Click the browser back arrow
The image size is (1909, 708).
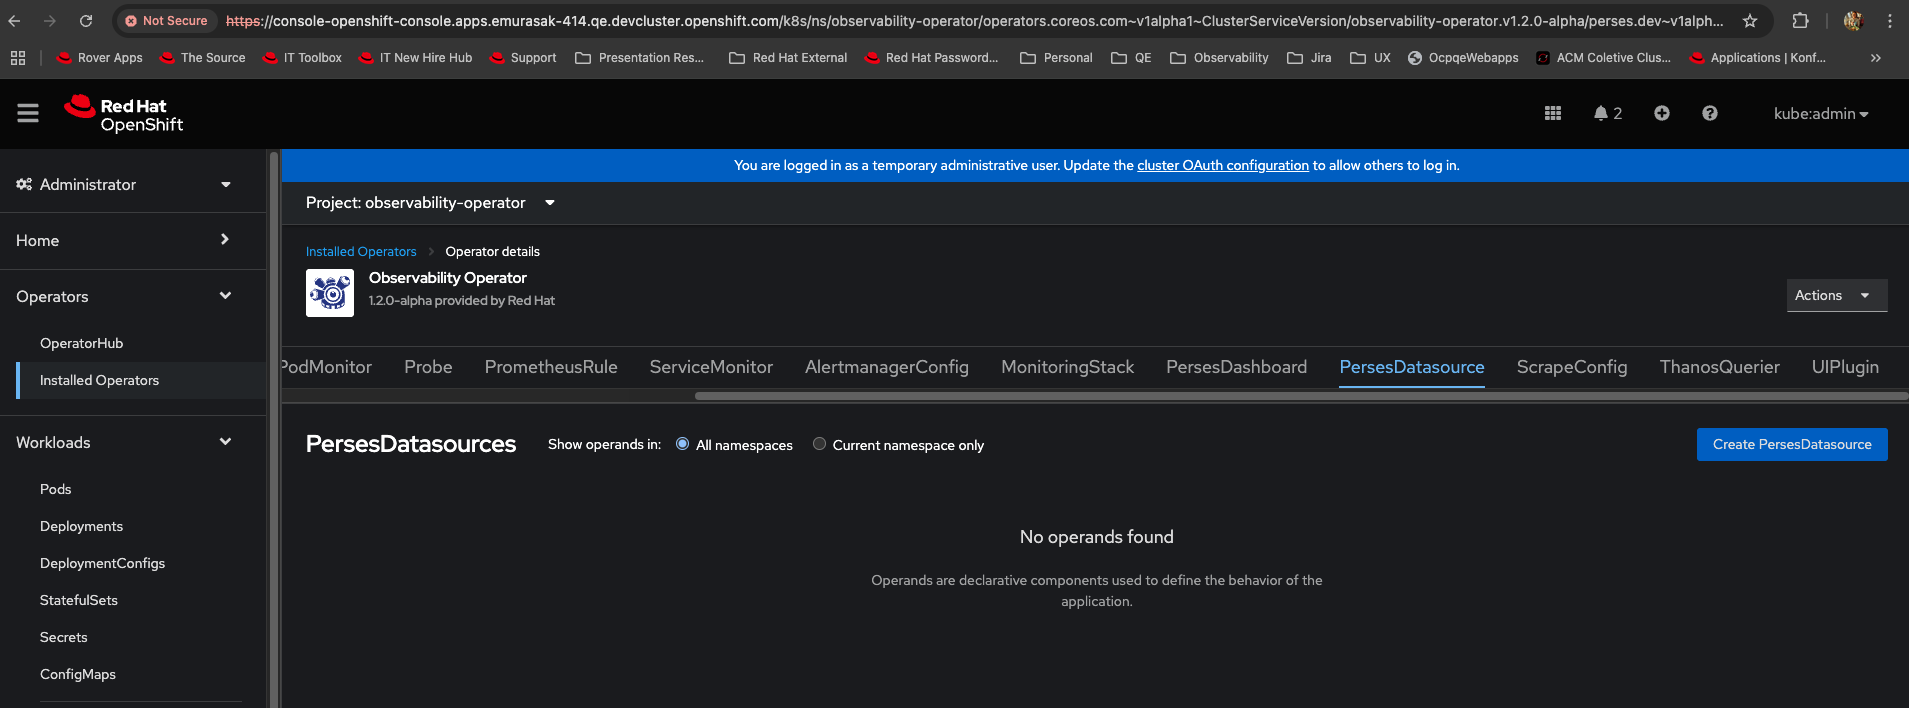point(15,21)
